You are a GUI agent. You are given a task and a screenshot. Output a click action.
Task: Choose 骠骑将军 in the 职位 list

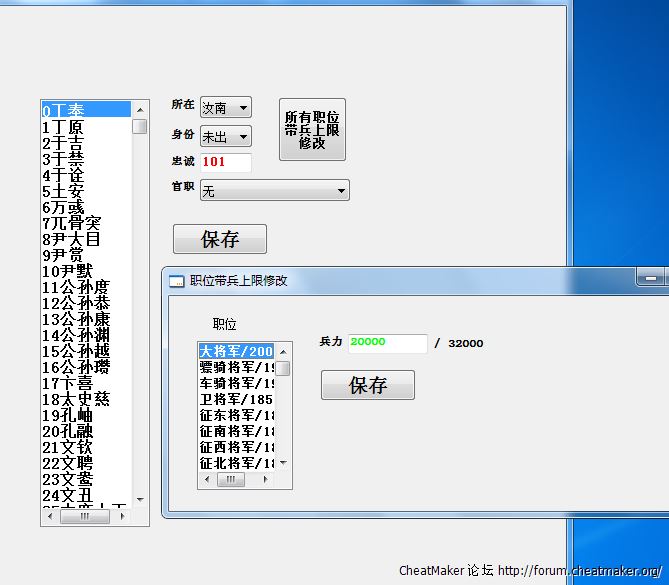(x=236, y=368)
